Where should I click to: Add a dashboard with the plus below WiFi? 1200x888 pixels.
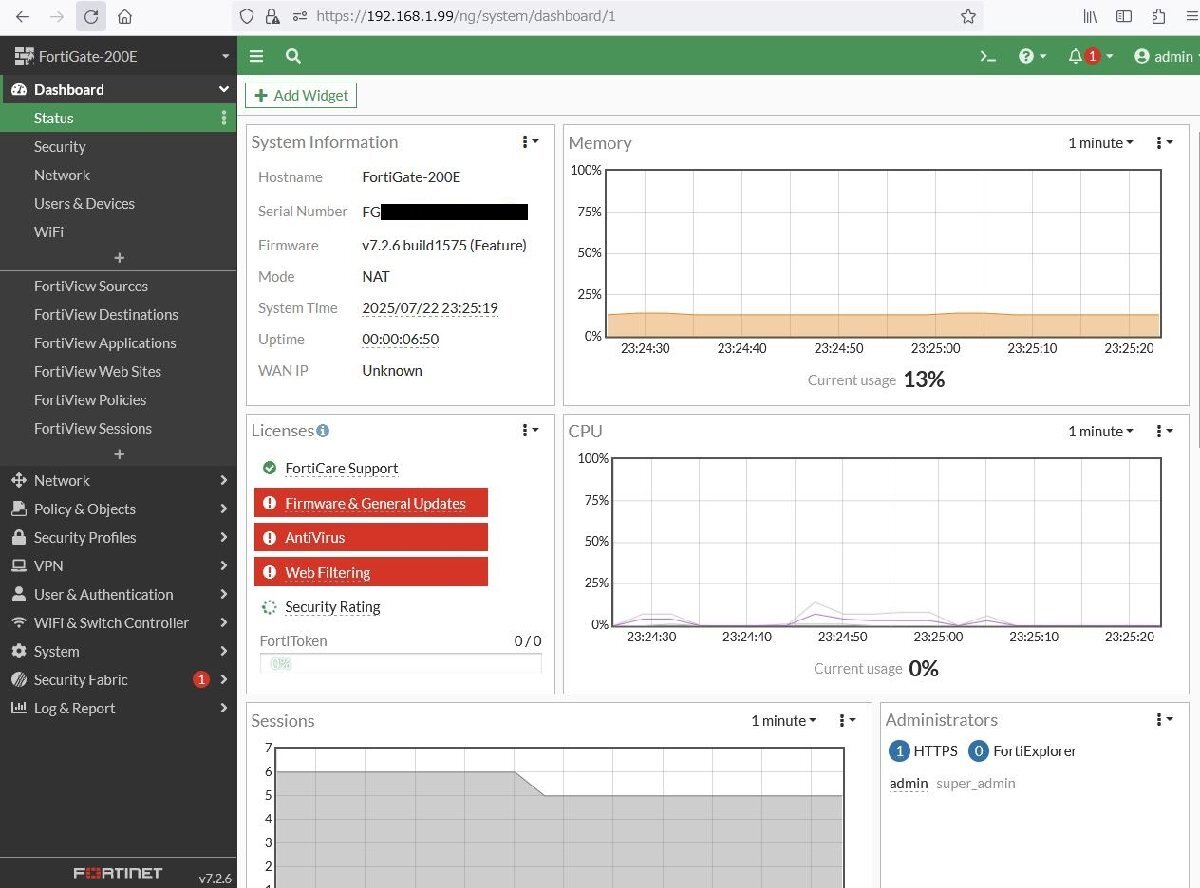119,258
